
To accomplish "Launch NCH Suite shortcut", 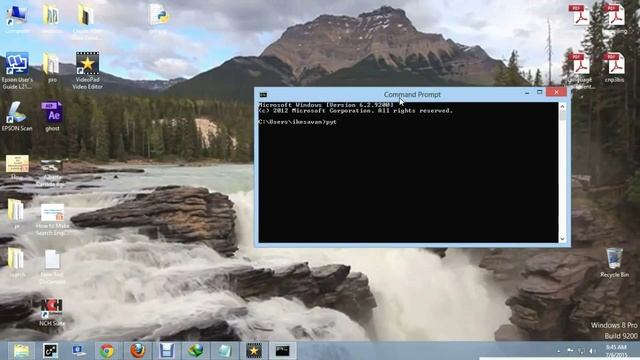I will pos(52,312).
